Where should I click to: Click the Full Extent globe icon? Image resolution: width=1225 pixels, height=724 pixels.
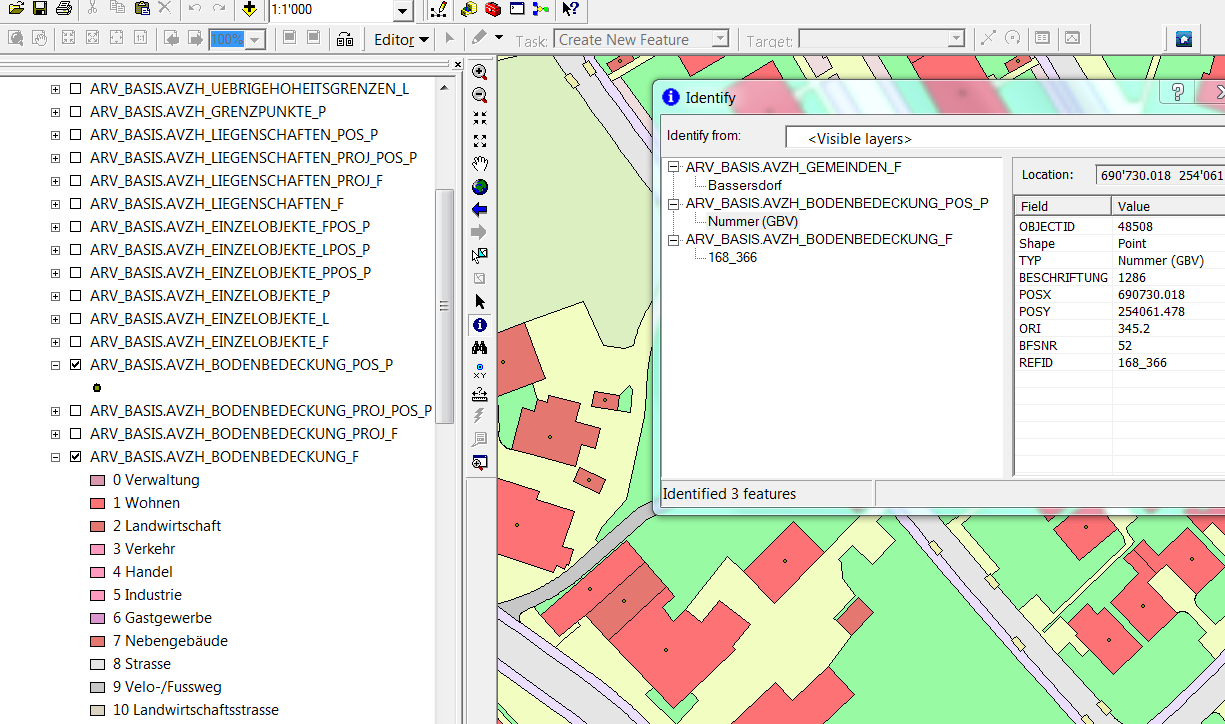pyautogui.click(x=480, y=187)
